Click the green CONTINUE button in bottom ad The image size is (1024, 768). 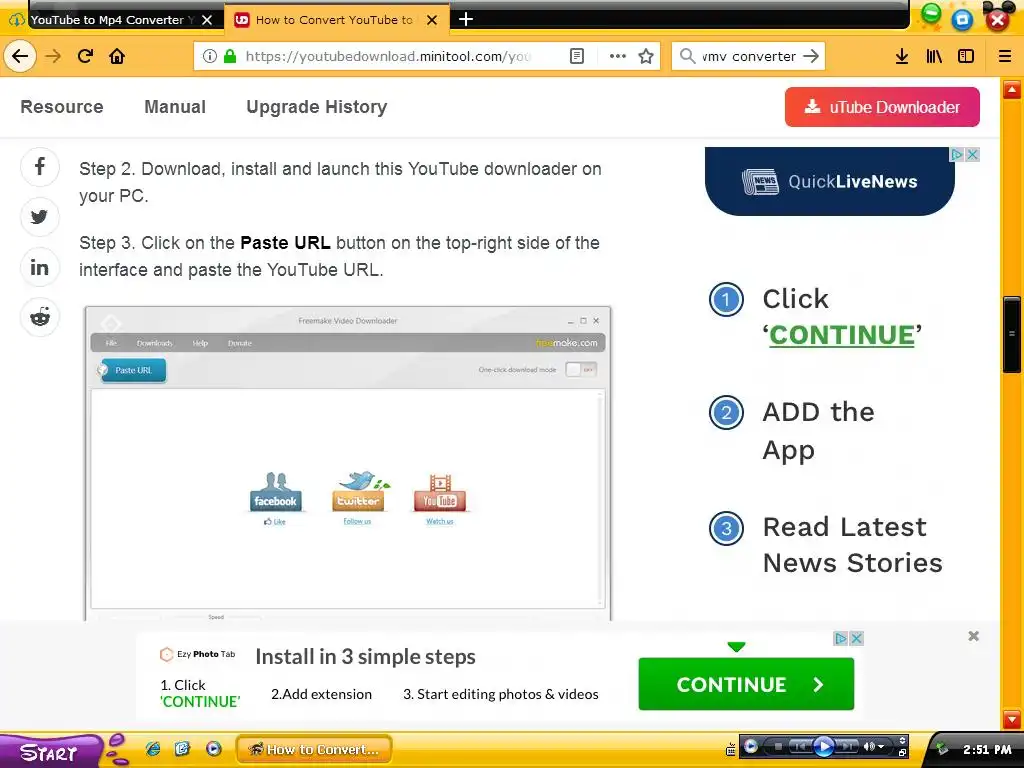(x=746, y=684)
